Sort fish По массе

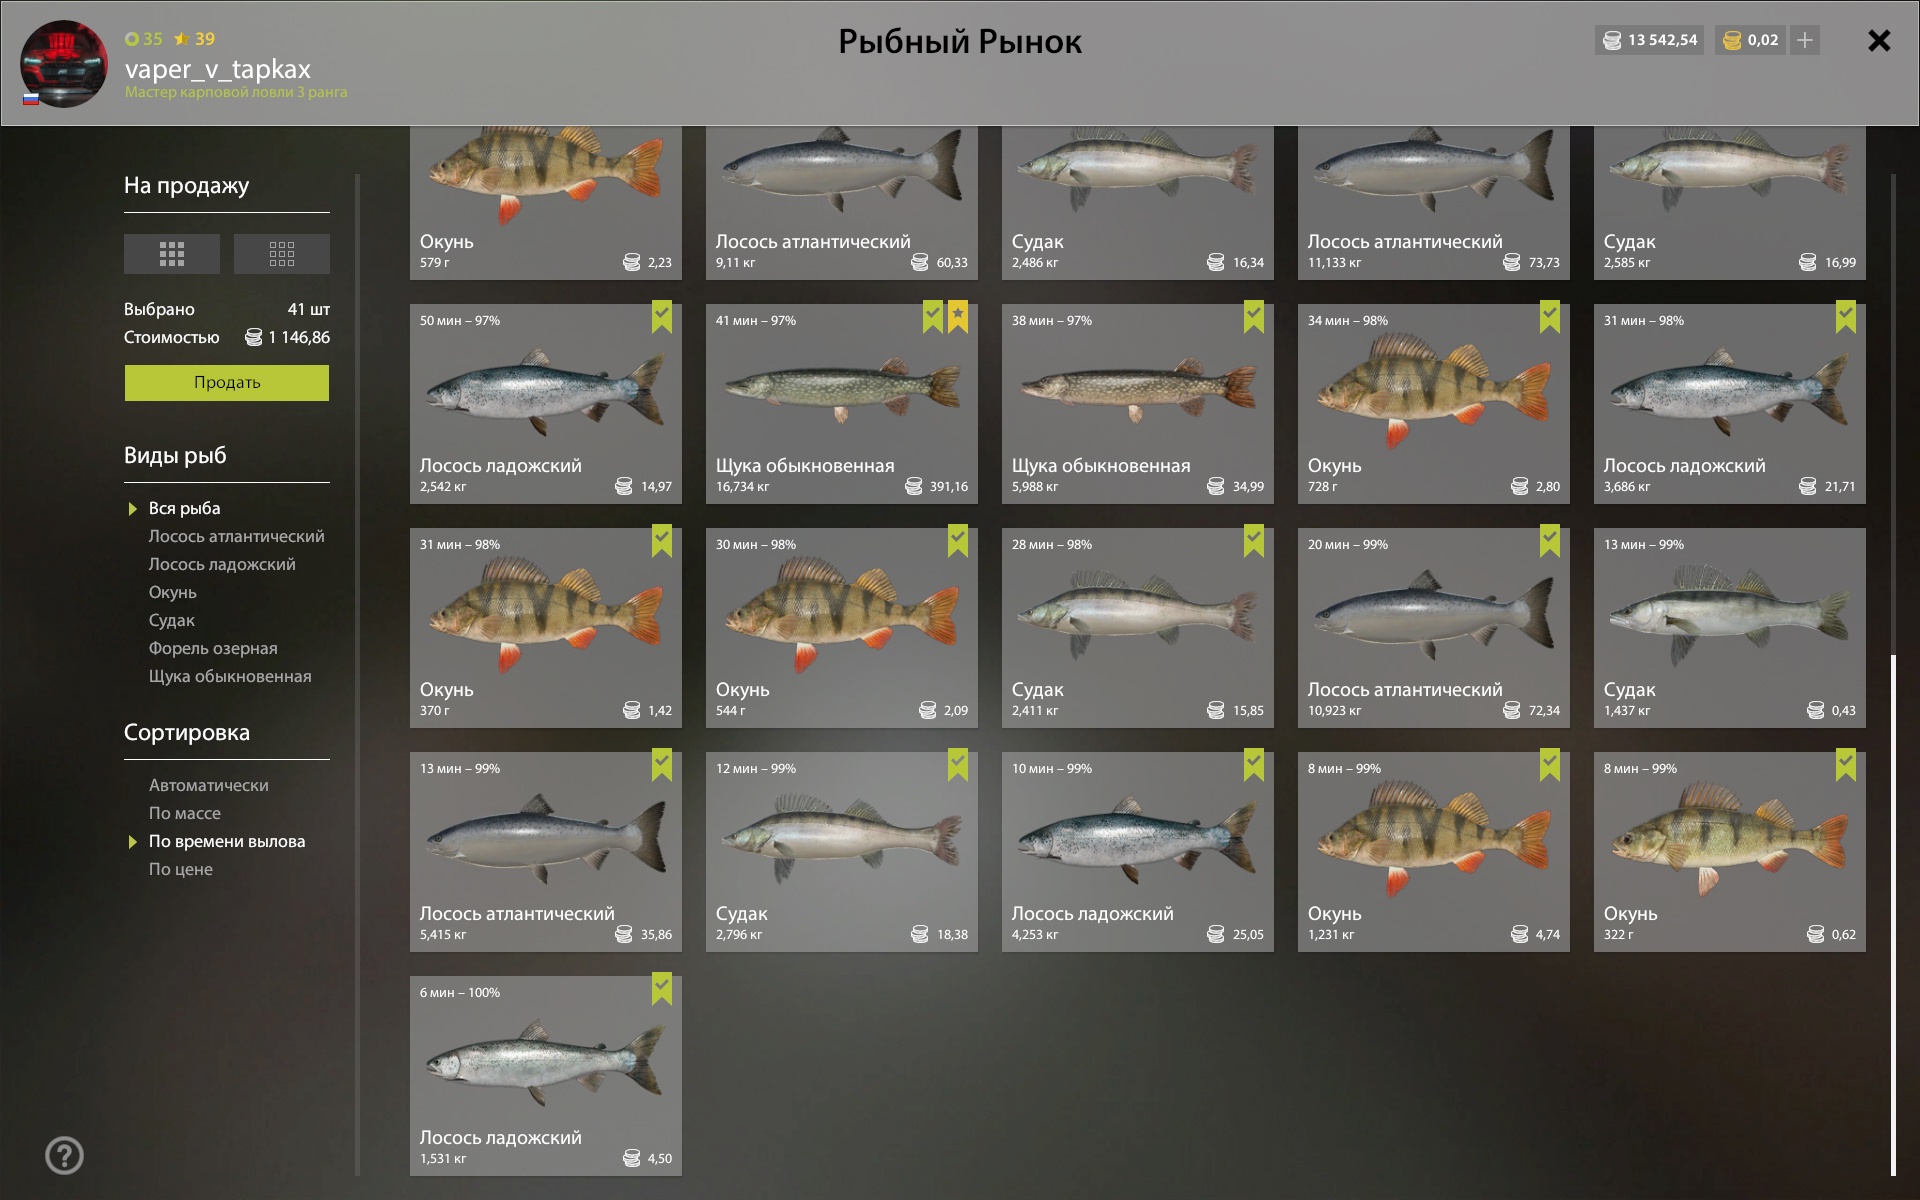tap(185, 813)
